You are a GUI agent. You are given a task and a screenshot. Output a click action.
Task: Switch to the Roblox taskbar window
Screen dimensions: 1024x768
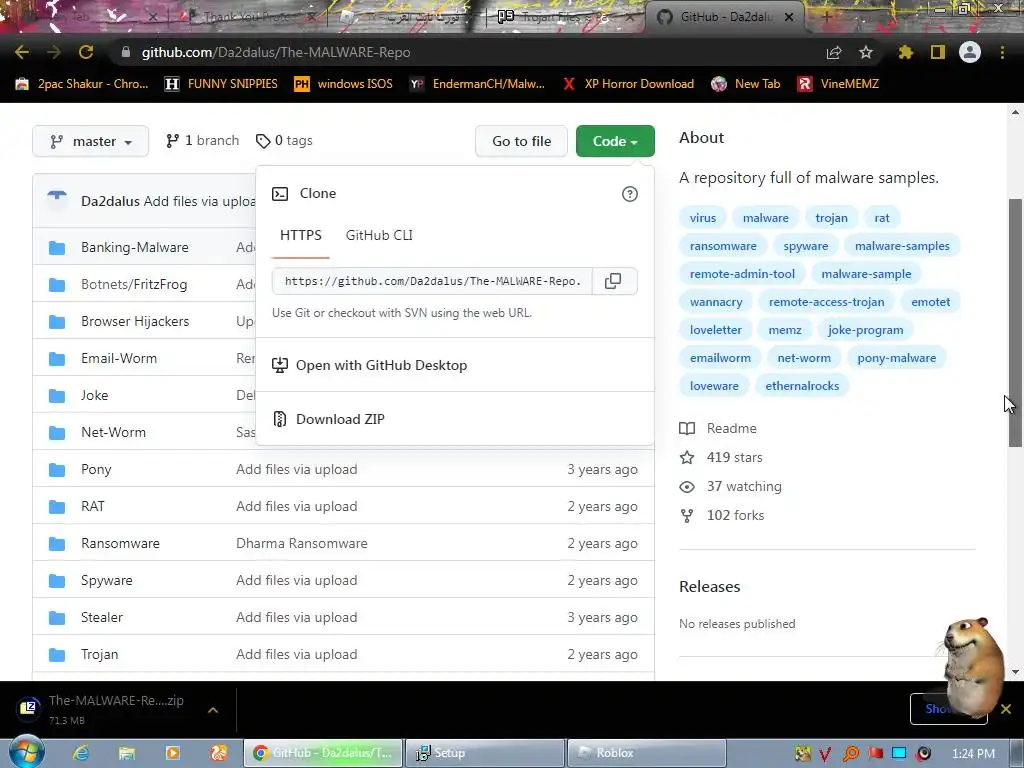click(x=647, y=753)
